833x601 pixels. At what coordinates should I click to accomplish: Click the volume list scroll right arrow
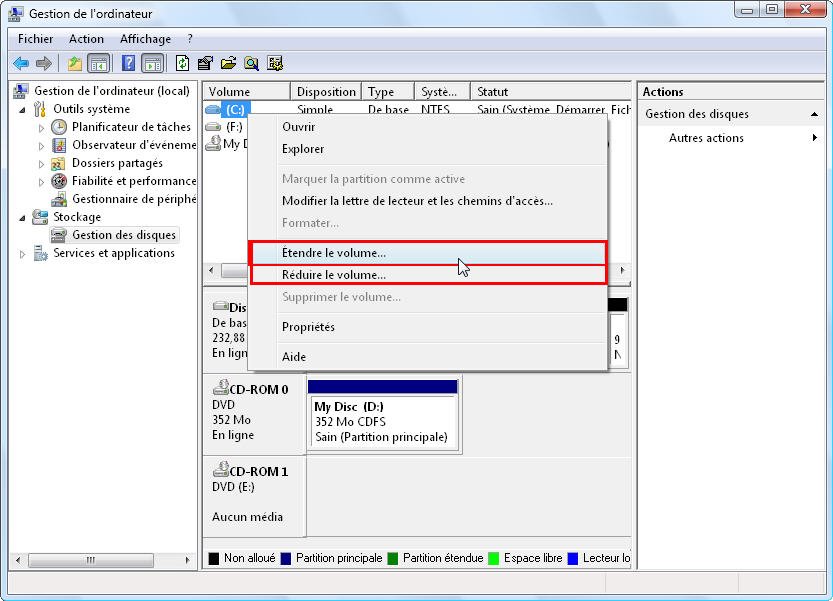(622, 270)
